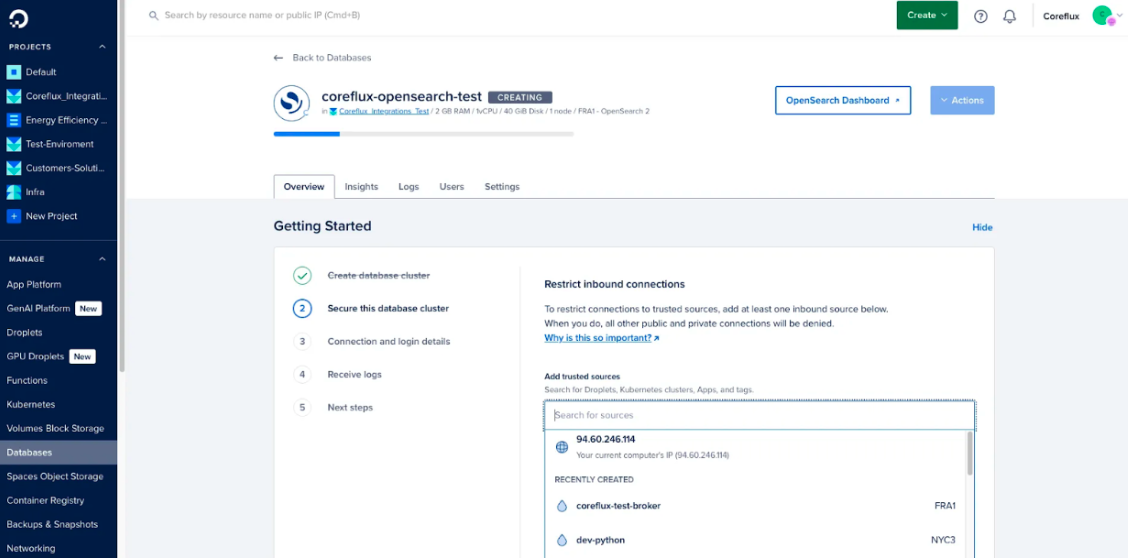Select coreflux-test-broker as trusted source
The height and width of the screenshot is (558, 1128).
pyautogui.click(x=755, y=506)
